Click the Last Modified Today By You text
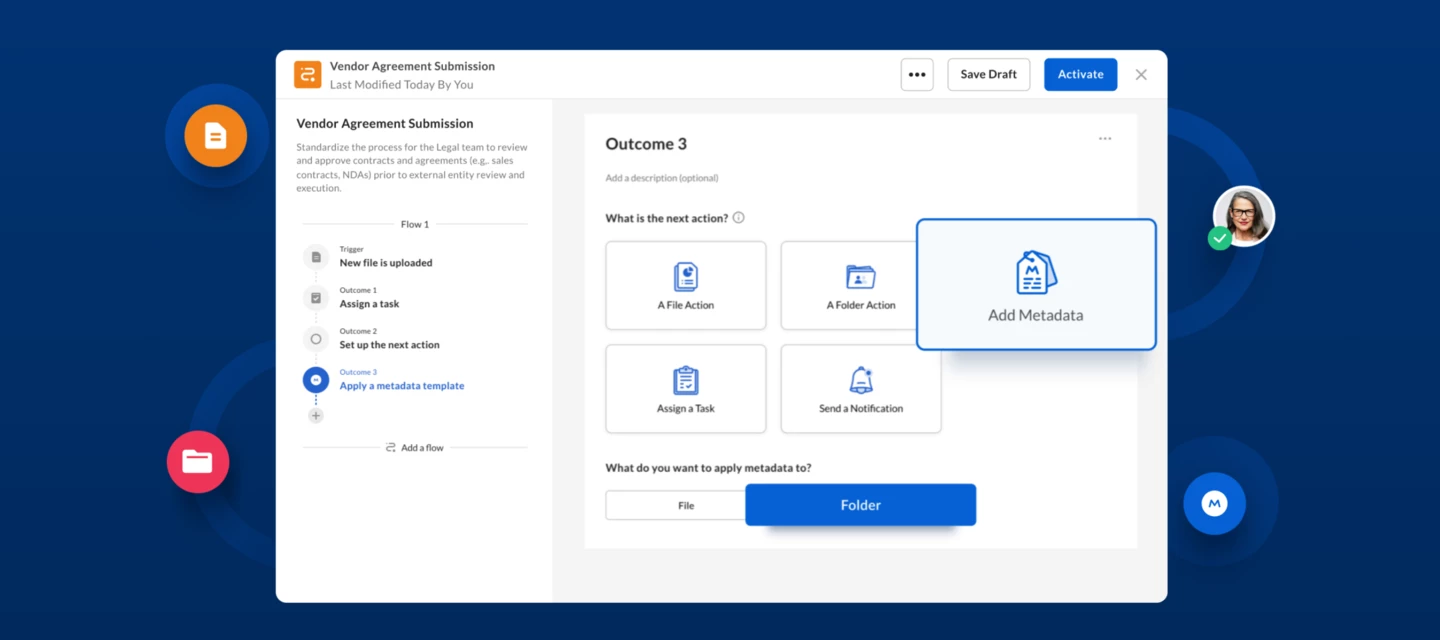 click(402, 85)
